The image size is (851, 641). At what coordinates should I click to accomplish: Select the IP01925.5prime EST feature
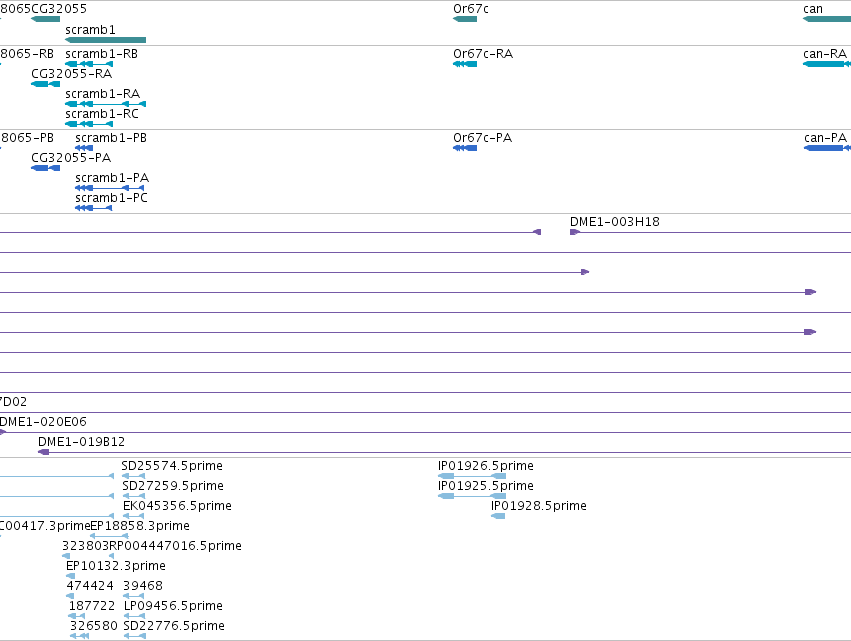coord(472,496)
